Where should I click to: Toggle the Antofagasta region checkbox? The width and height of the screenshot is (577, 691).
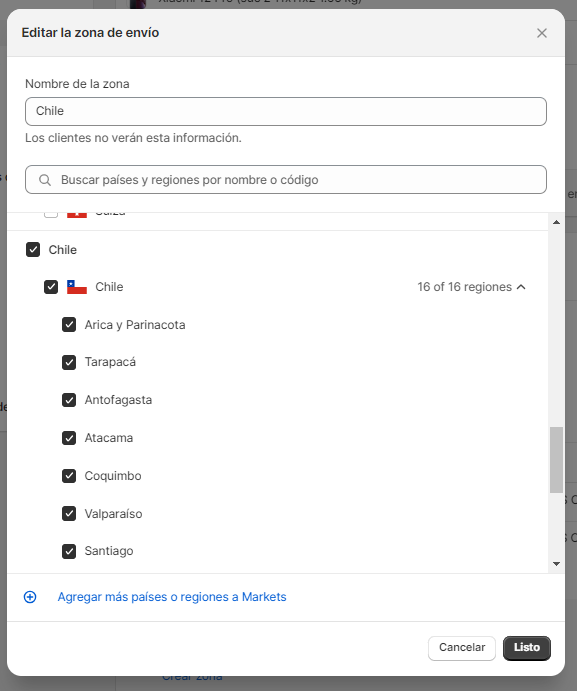pyautogui.click(x=69, y=400)
